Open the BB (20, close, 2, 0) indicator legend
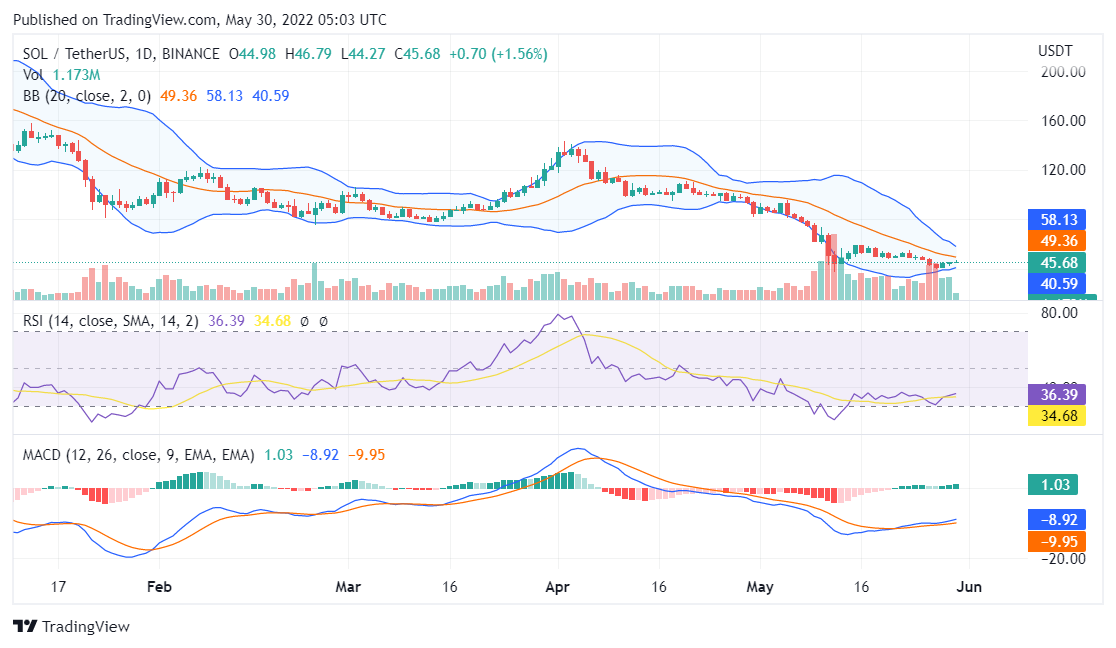 pos(87,96)
